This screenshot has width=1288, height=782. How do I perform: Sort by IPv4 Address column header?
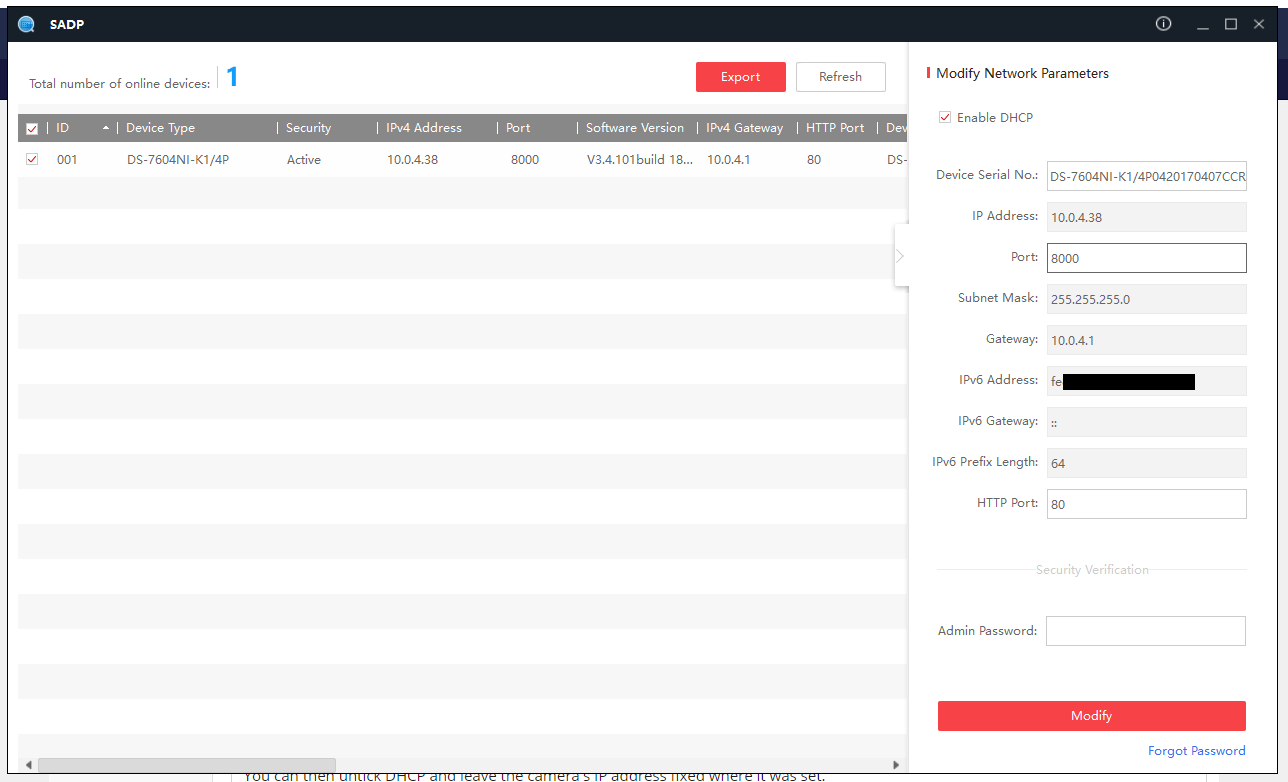(x=424, y=128)
